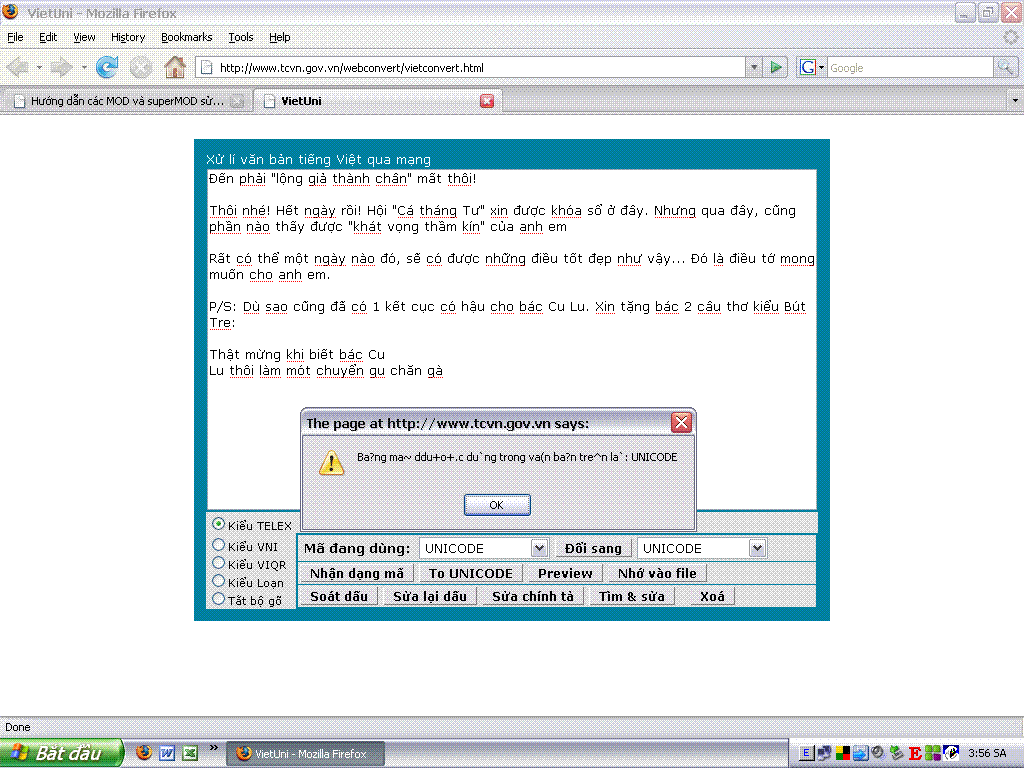Launch Excel from quick launch bar
The image size is (1024, 768).
coord(190,753)
